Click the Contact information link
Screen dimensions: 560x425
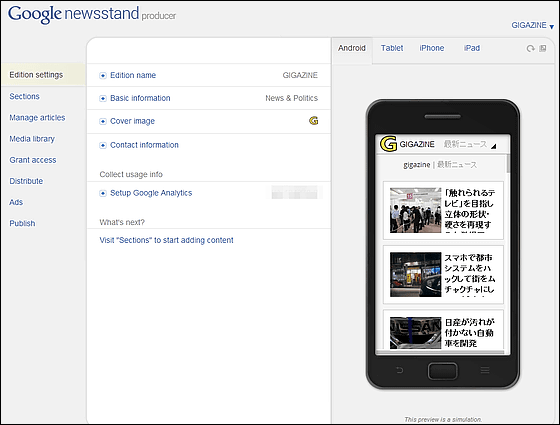144,145
